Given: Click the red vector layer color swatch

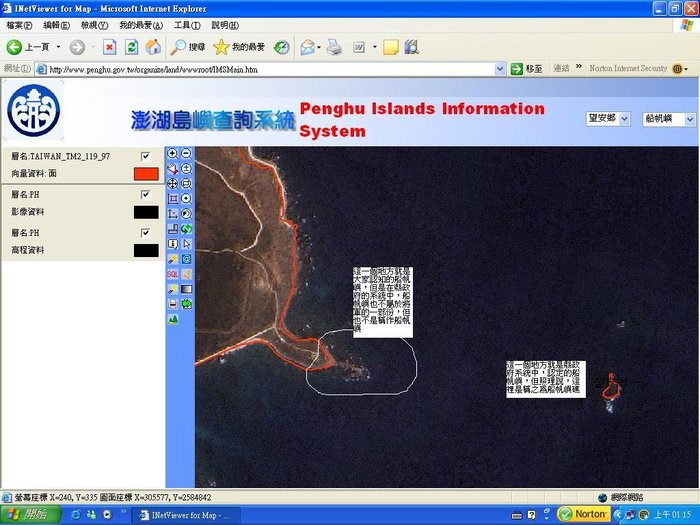Looking at the screenshot, I should tap(146, 174).
